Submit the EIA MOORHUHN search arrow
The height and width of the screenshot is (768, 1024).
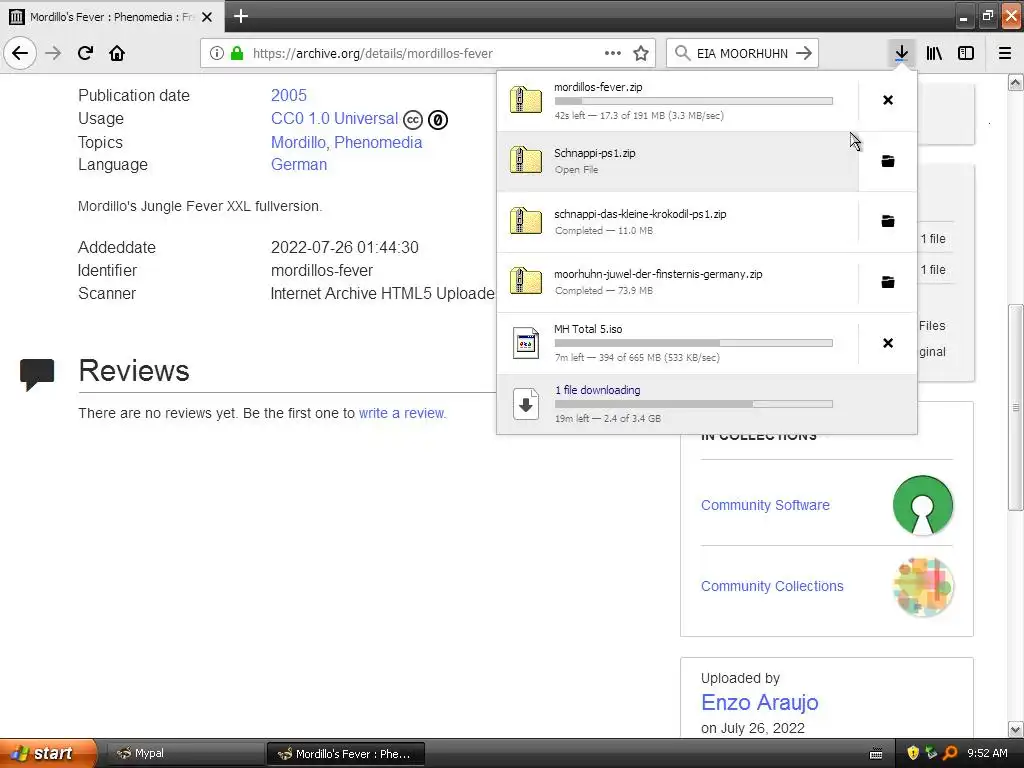804,53
